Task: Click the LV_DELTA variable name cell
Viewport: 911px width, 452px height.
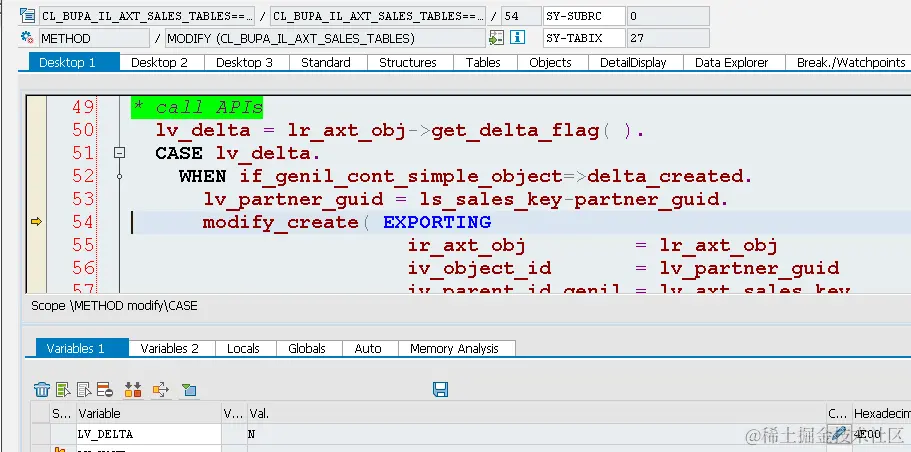Action: pos(149,434)
